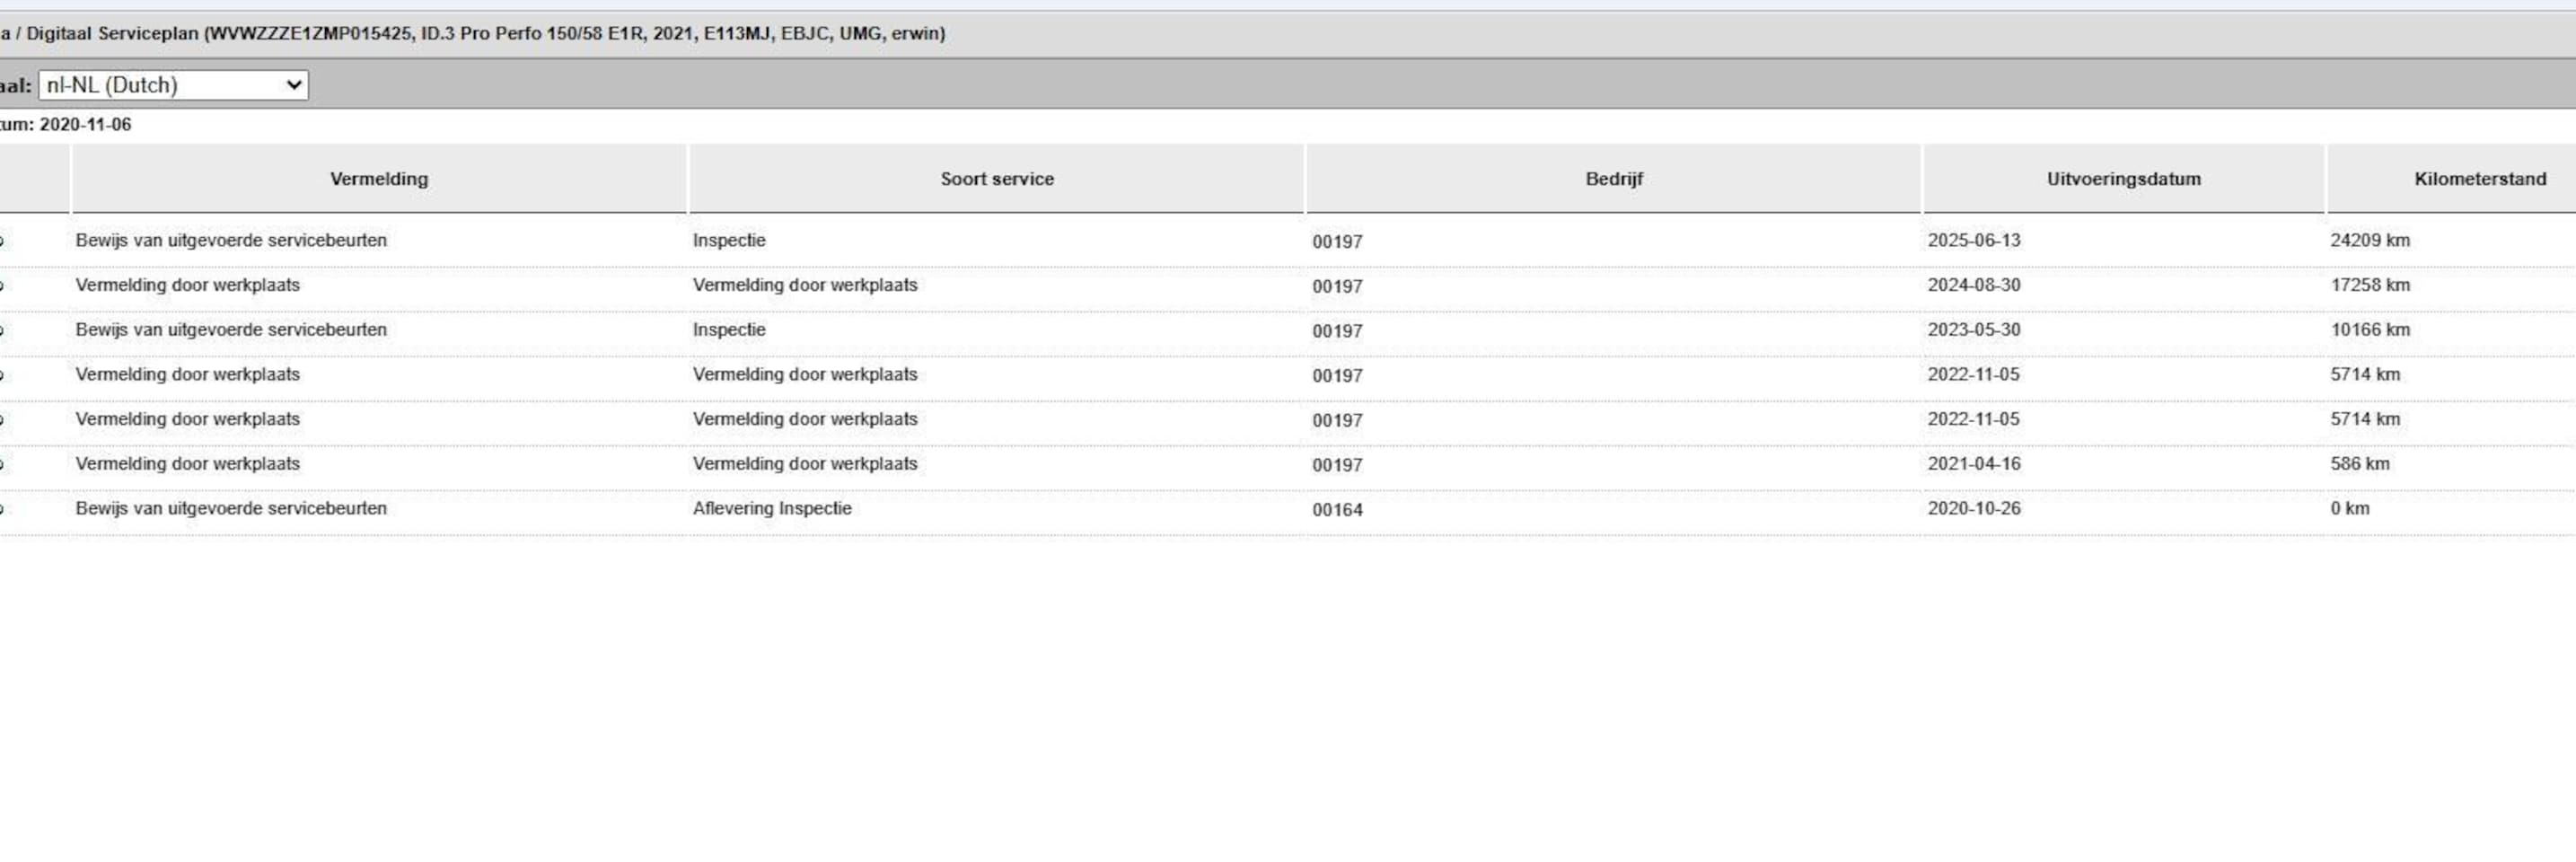
Task: Click the Digitaal Serviceplan breadcrumb title
Action: pos(115,33)
